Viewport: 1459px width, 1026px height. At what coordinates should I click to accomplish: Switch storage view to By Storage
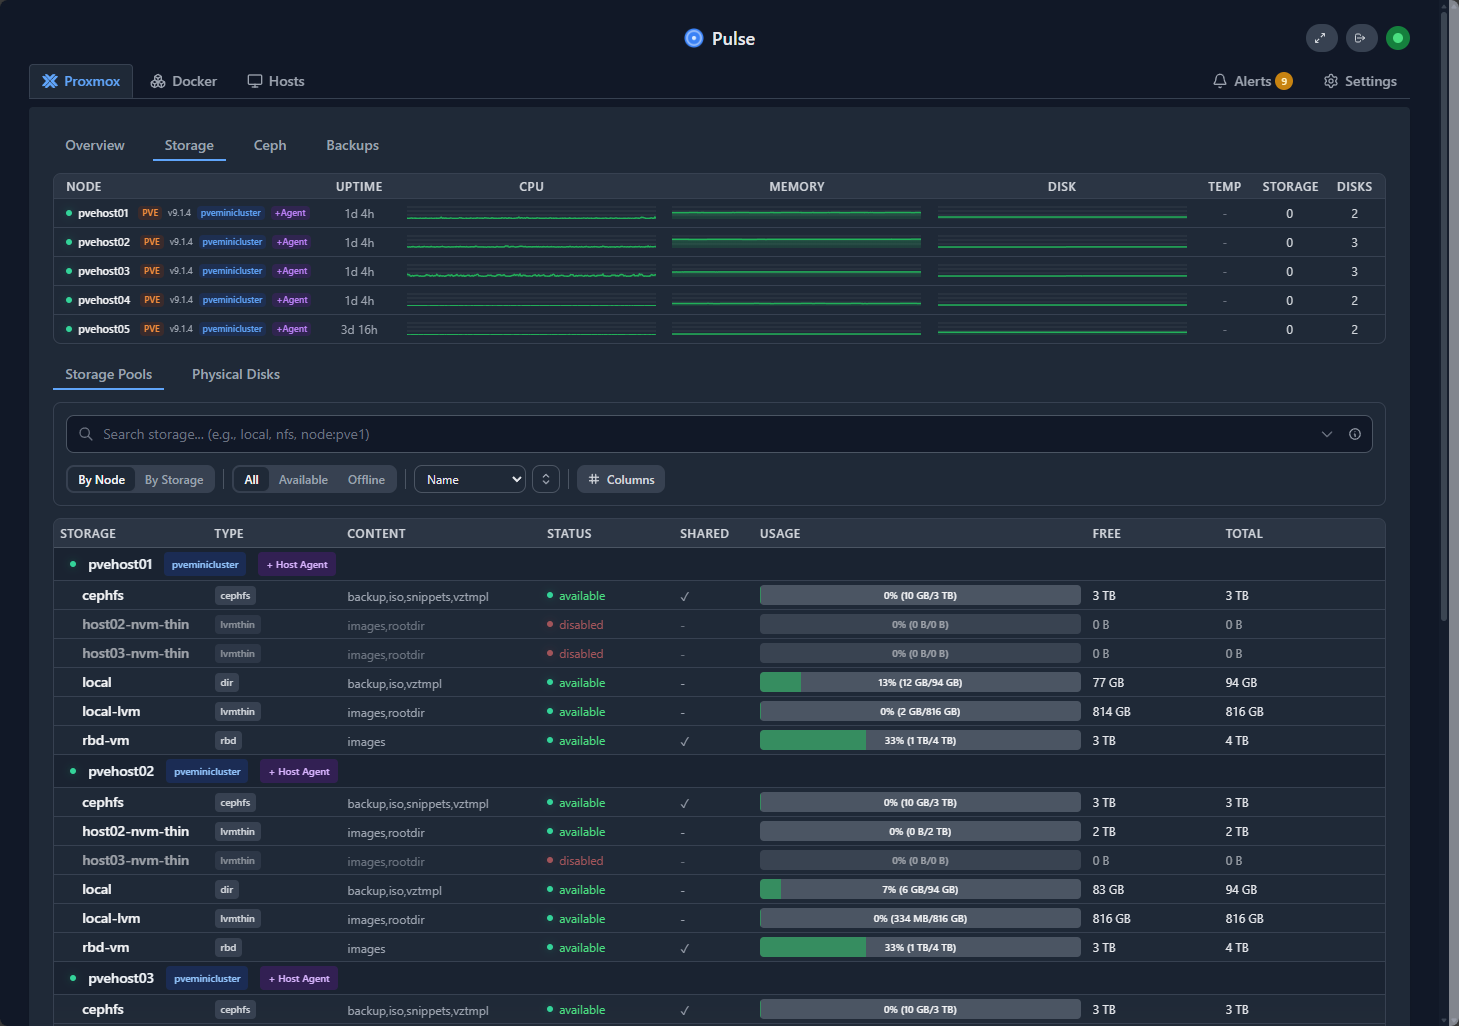point(173,479)
